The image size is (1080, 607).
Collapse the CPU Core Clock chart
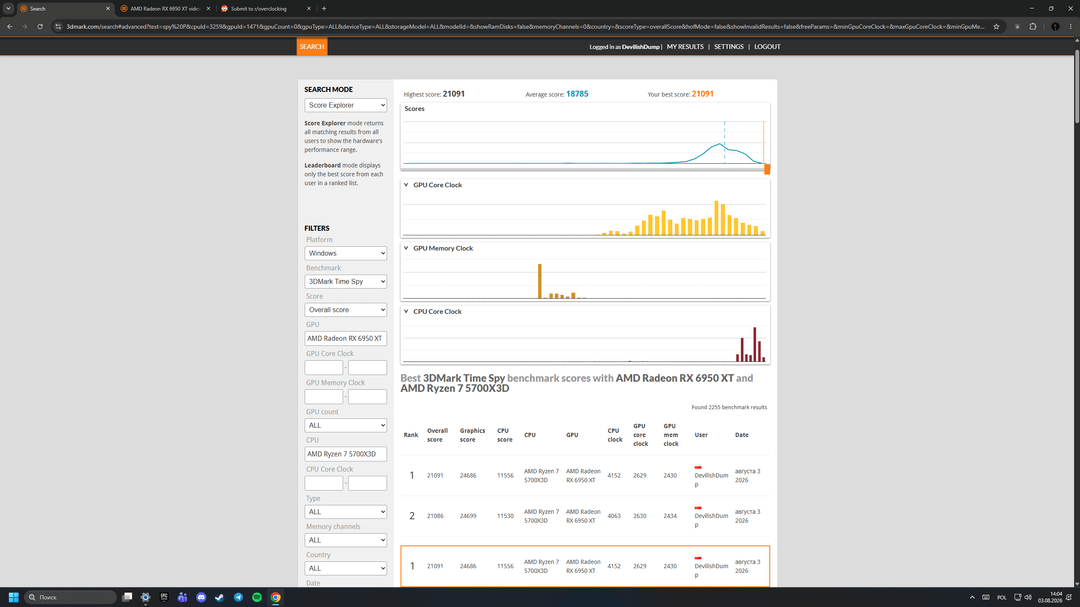406,311
